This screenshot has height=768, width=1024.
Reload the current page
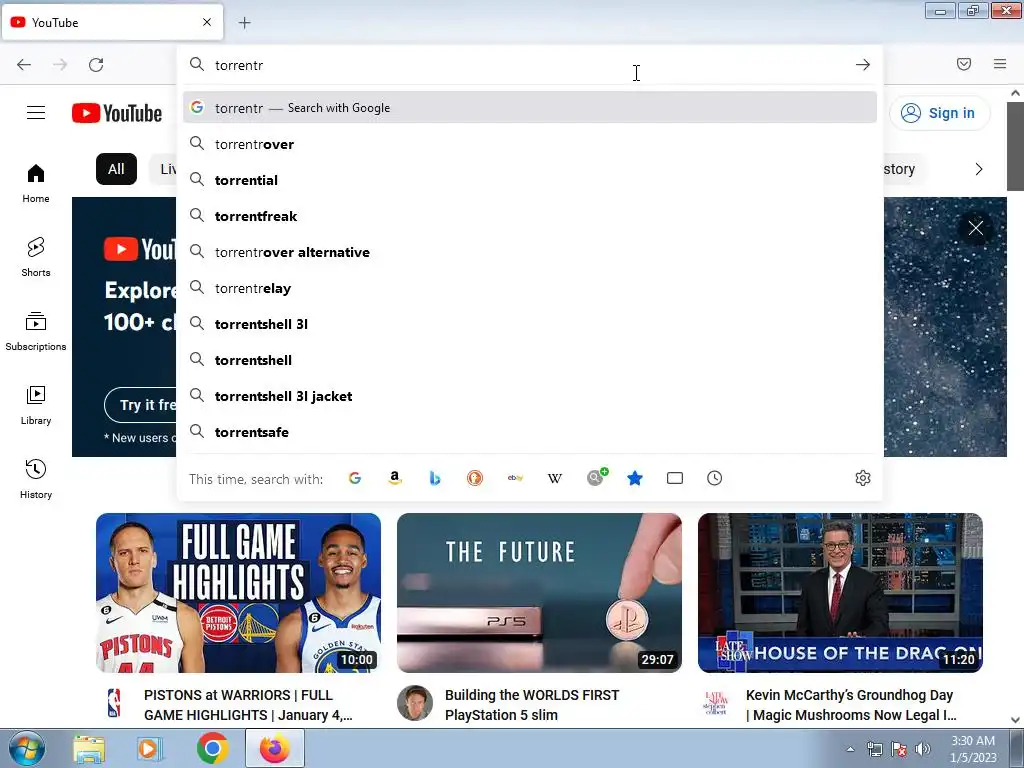click(96, 65)
